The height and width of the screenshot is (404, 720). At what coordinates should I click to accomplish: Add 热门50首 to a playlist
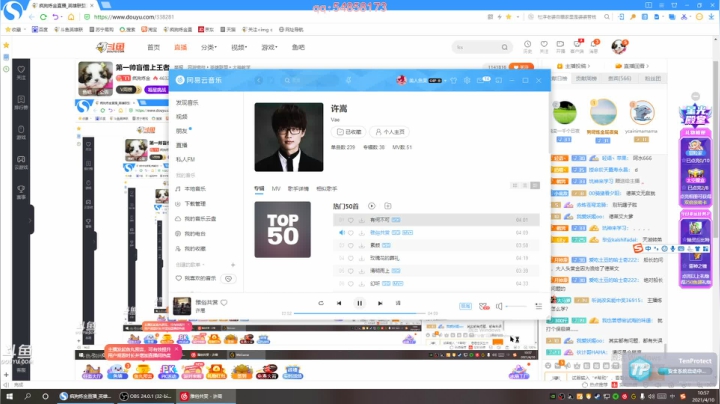[x=388, y=206]
